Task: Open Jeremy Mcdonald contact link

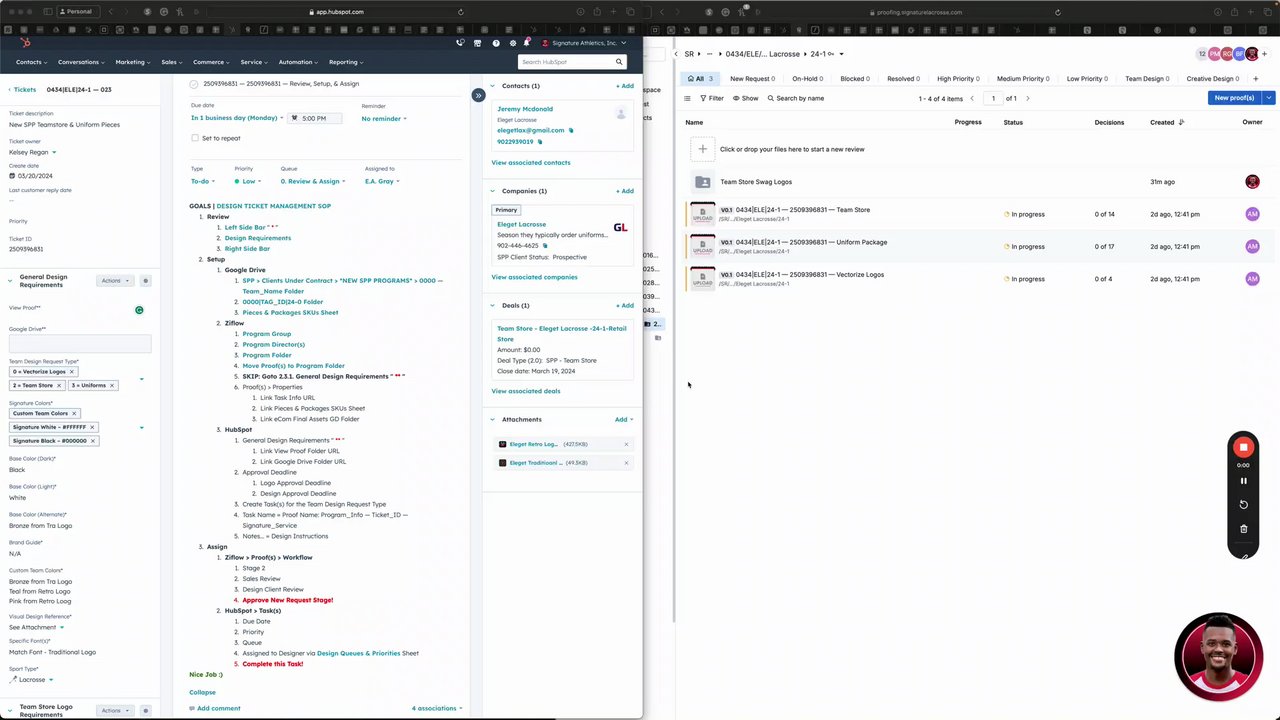Action: (x=525, y=109)
